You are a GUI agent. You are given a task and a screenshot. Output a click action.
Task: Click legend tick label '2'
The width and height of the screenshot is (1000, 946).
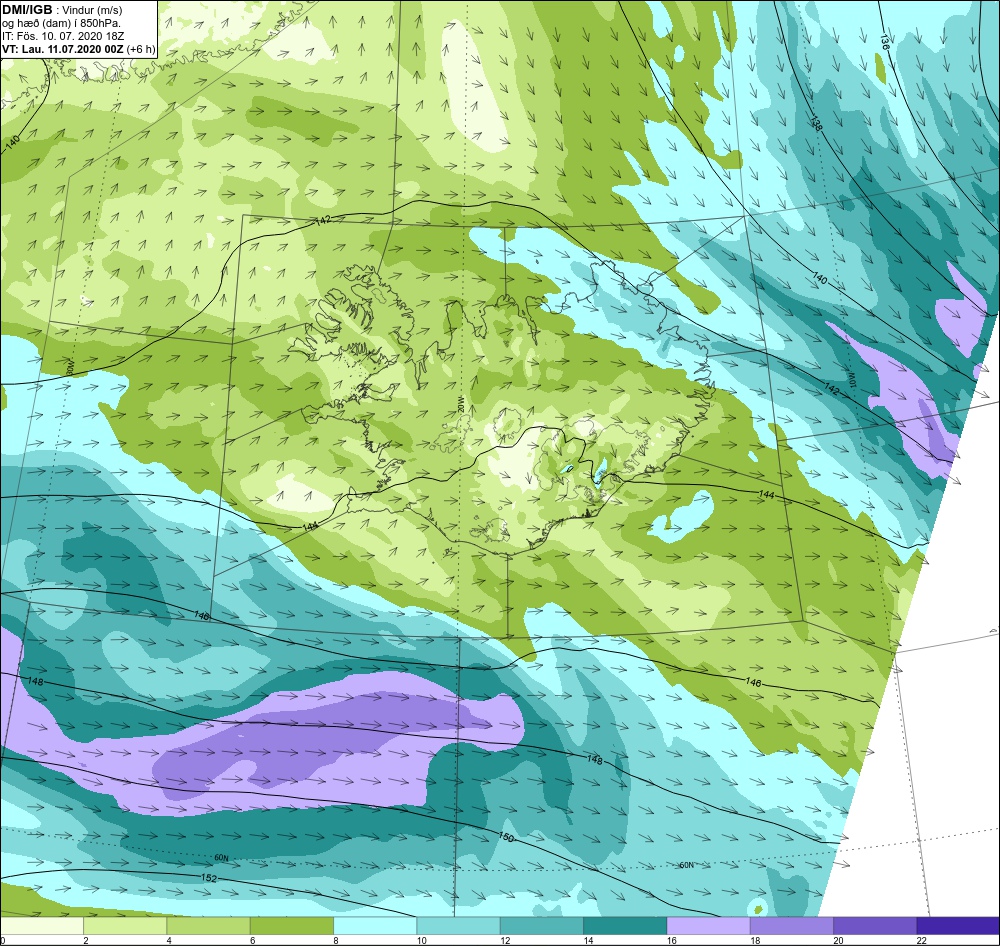pos(85,940)
